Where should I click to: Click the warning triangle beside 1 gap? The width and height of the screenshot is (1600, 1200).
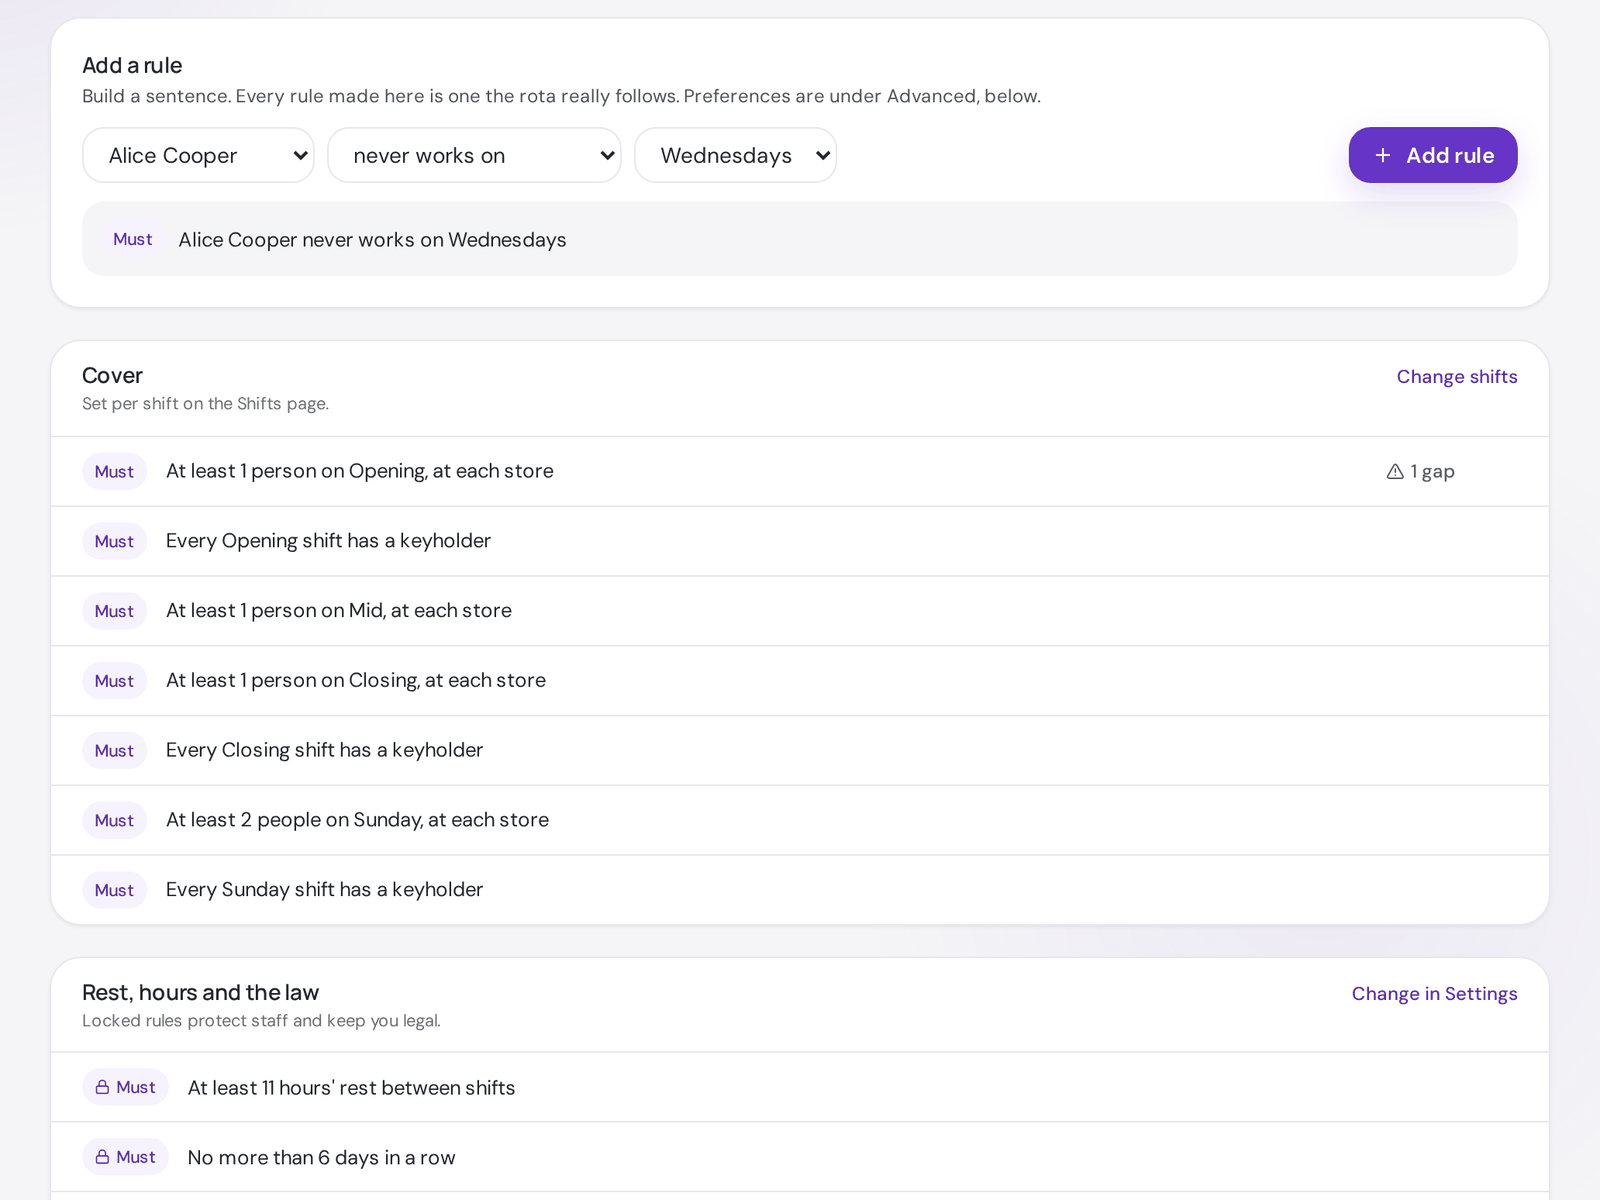(1395, 472)
